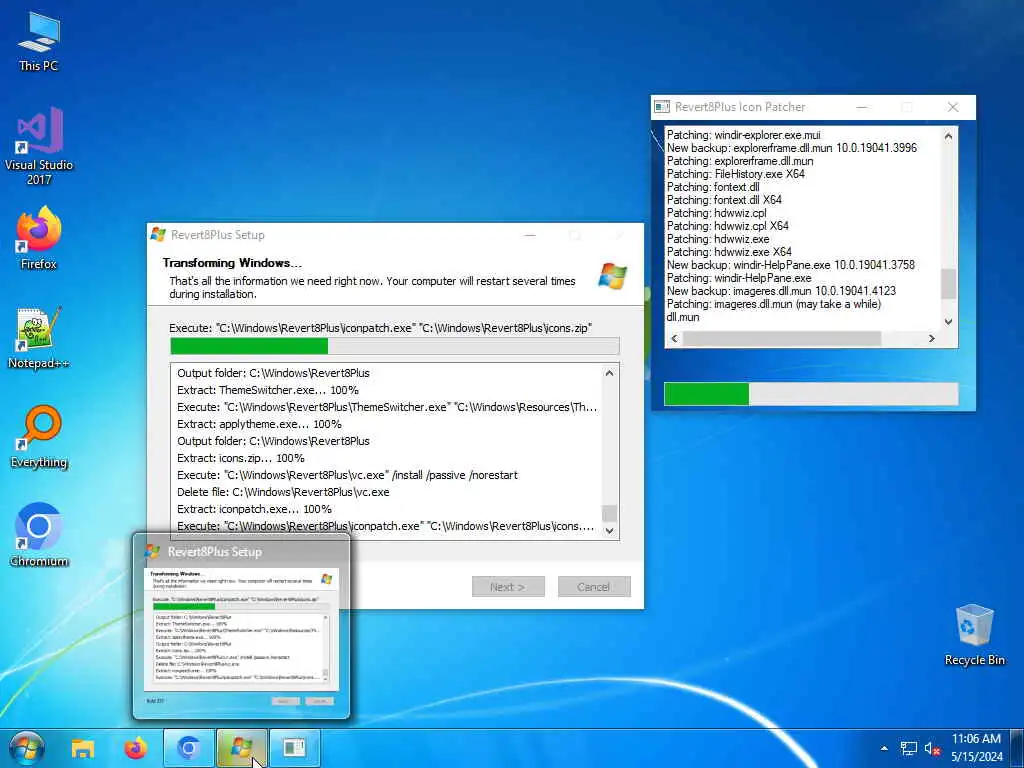Image resolution: width=1024 pixels, height=768 pixels.
Task: Select log line with vc.exe /install /passive
Action: tap(347, 475)
